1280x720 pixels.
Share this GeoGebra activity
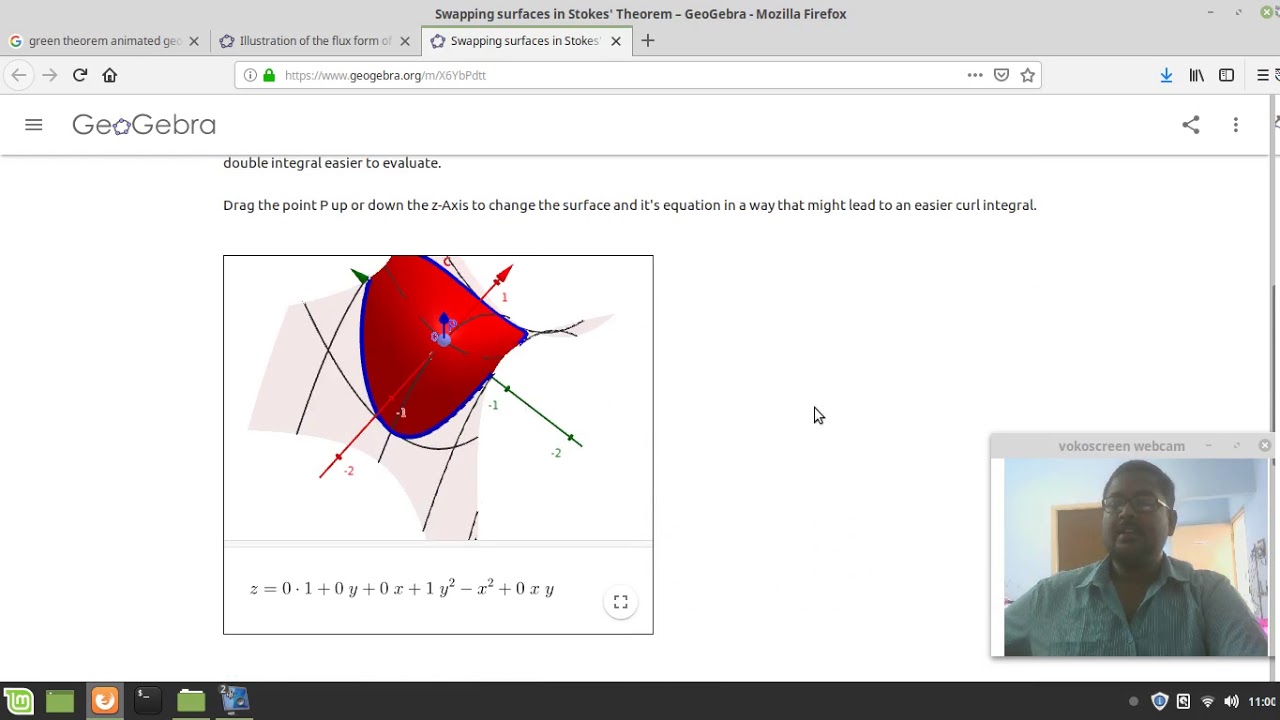(1190, 125)
